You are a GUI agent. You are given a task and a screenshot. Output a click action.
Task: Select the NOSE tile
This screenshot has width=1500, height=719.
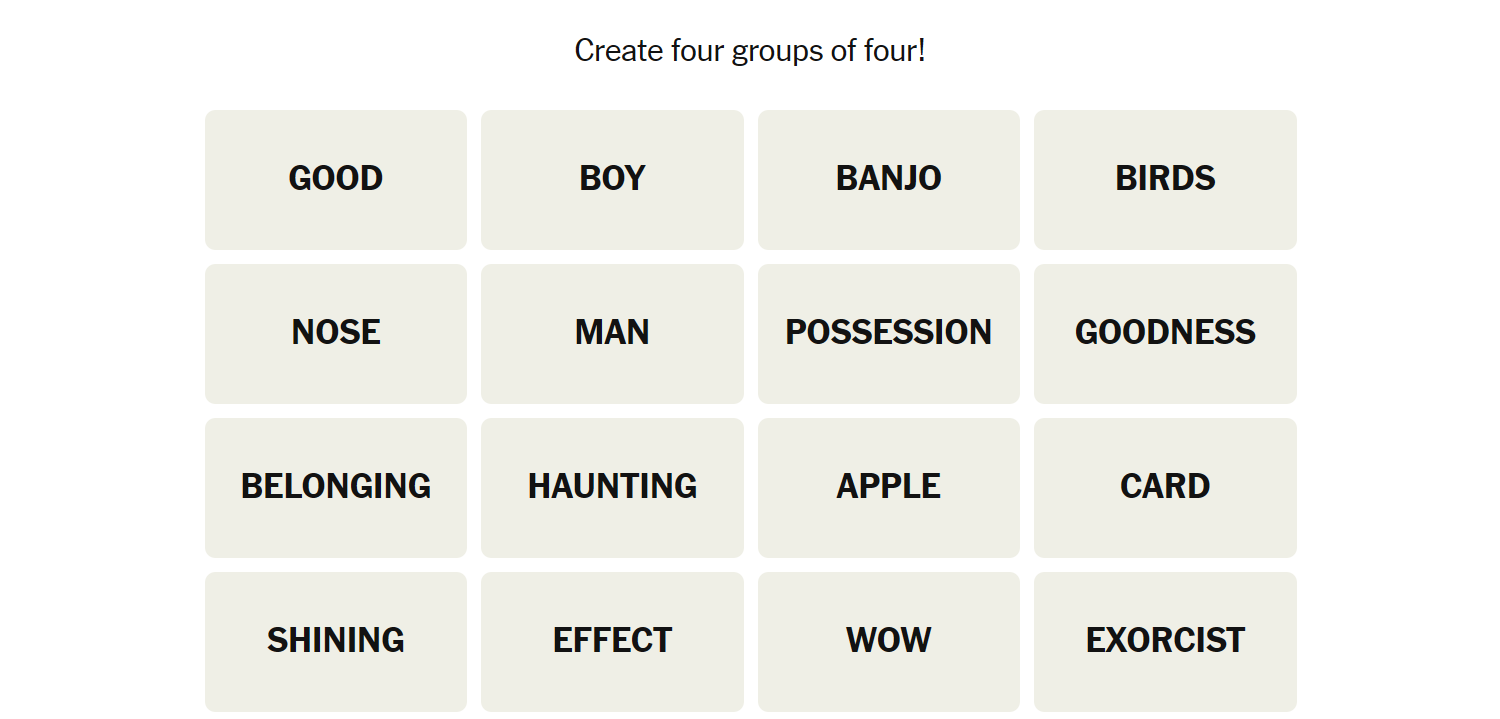pyautogui.click(x=336, y=334)
